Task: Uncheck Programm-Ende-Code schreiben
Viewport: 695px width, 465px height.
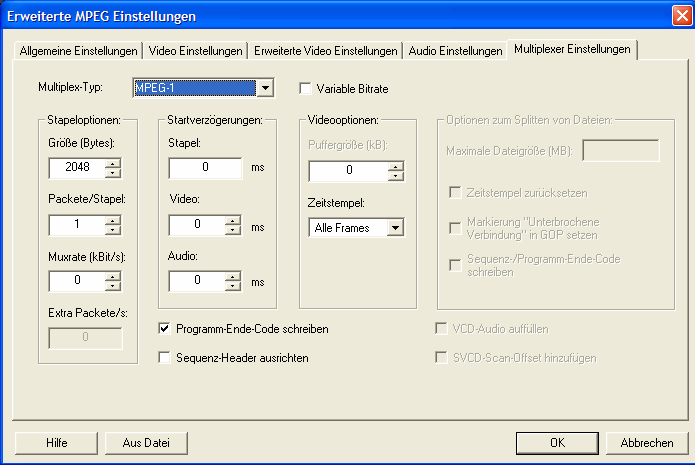Action: point(165,328)
